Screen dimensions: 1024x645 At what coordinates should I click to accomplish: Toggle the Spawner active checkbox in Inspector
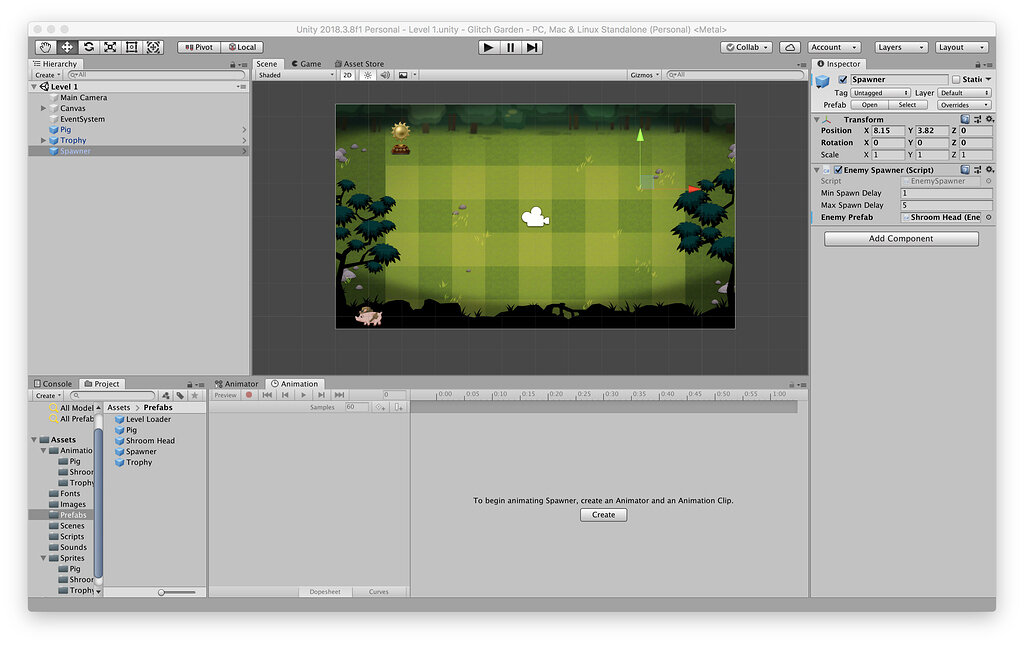click(x=842, y=80)
